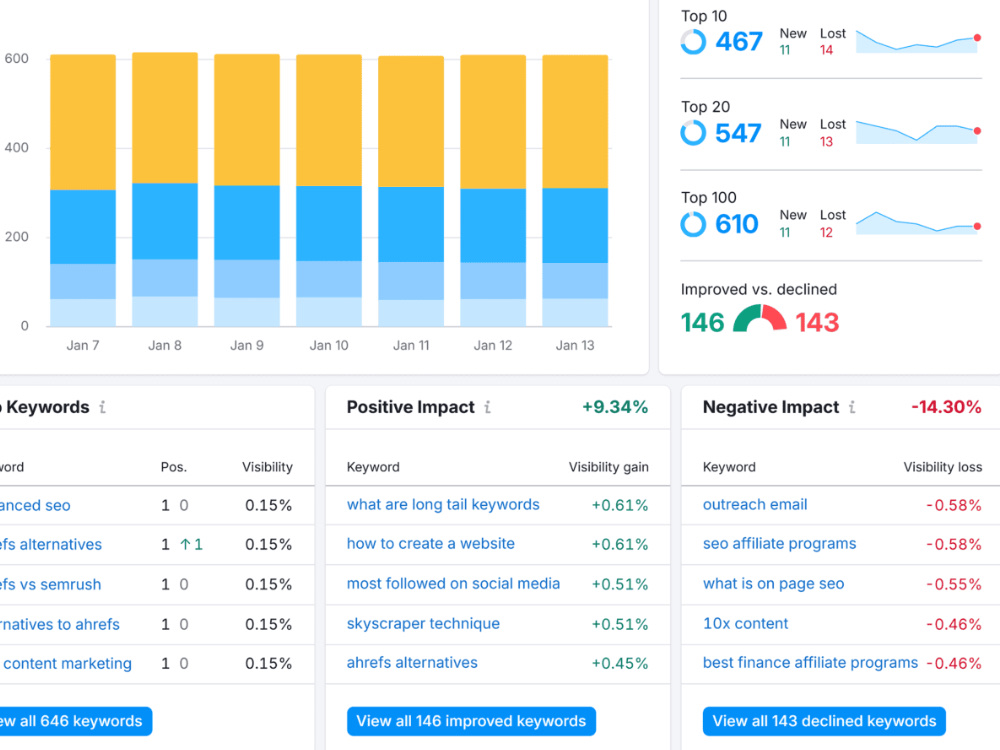Click the Visibility loss column header

tap(943, 467)
